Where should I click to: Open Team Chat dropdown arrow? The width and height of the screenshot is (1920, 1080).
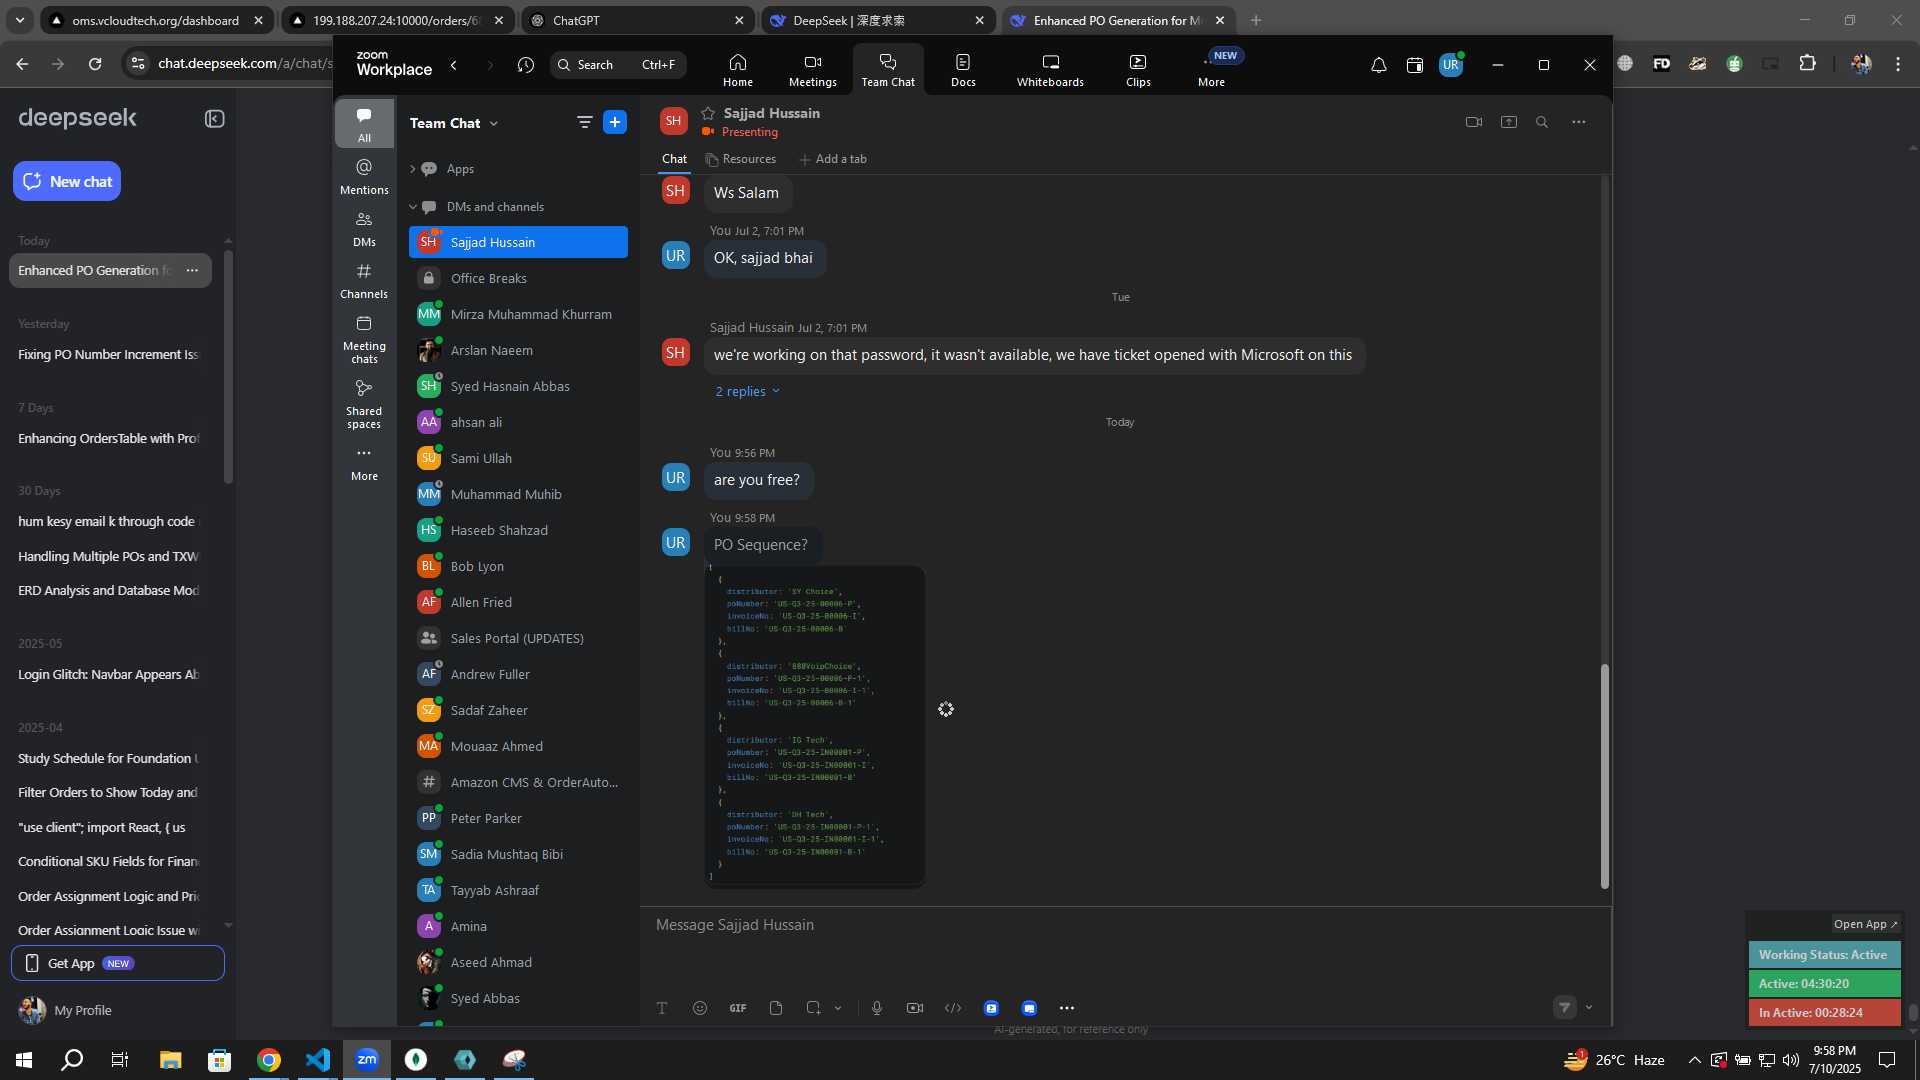pyautogui.click(x=494, y=123)
